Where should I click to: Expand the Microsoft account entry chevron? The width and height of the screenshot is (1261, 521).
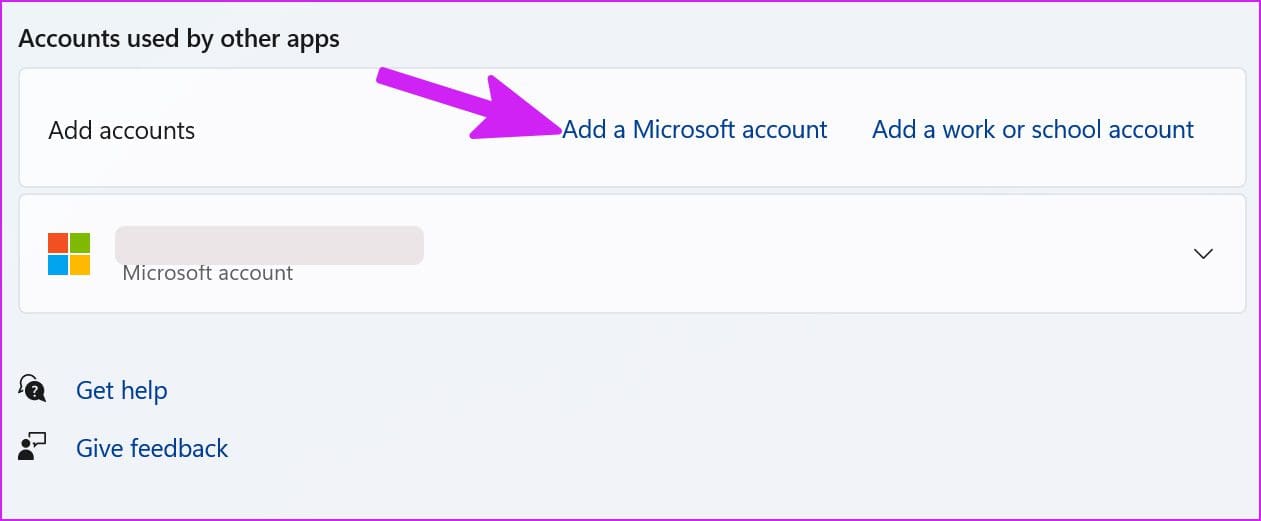(1204, 254)
